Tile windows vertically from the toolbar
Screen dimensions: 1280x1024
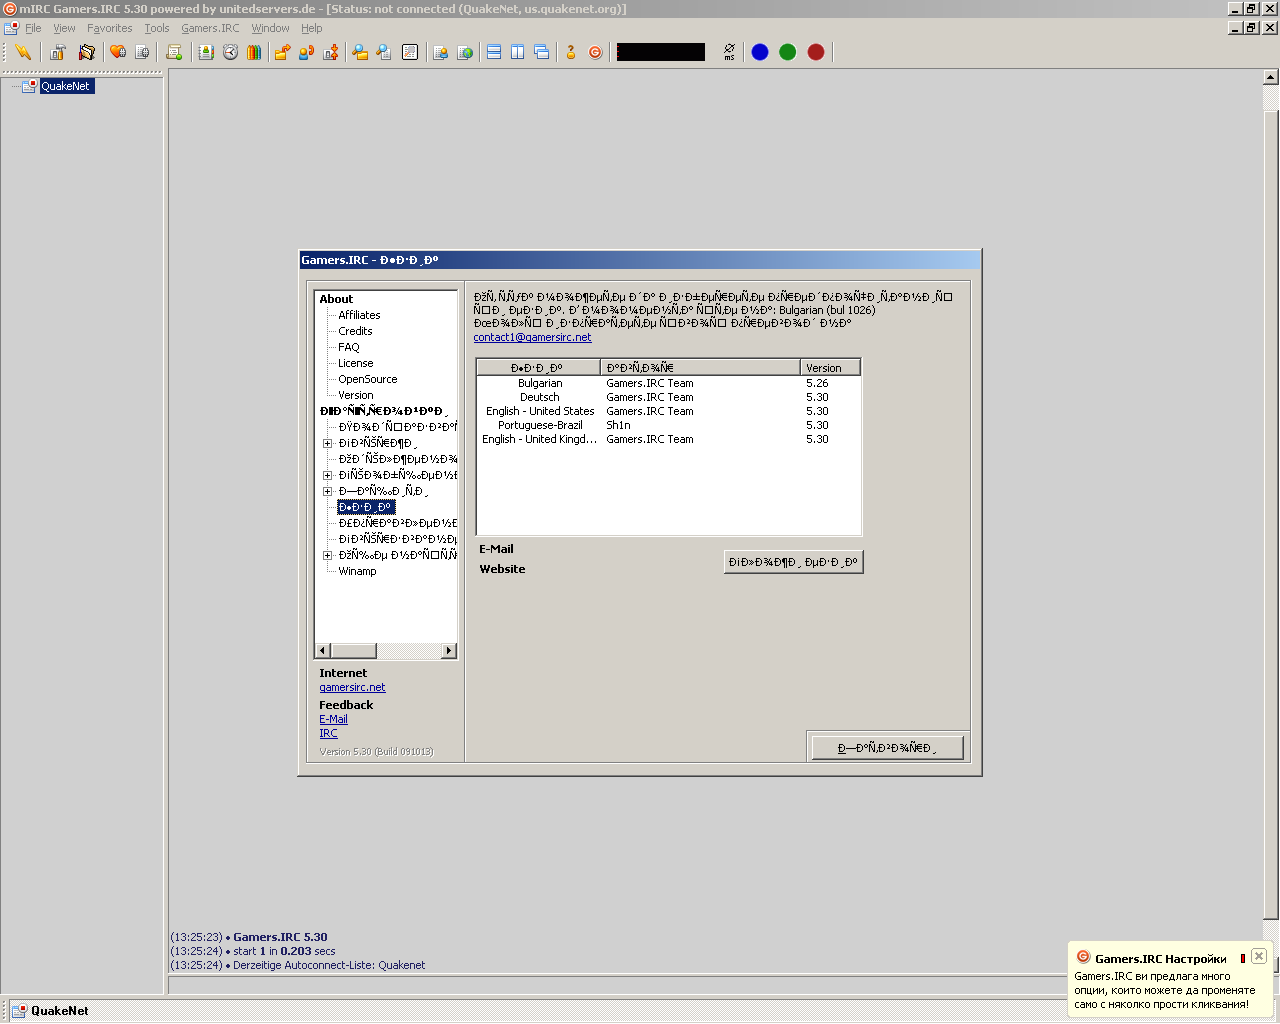coord(518,52)
